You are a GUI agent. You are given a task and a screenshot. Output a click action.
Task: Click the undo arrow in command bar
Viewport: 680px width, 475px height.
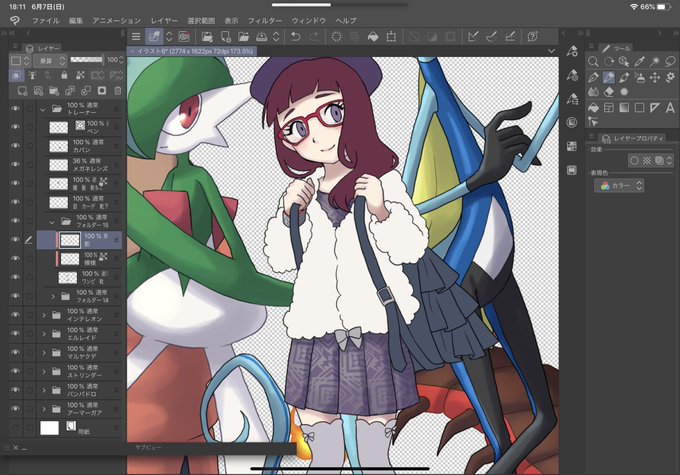point(295,37)
